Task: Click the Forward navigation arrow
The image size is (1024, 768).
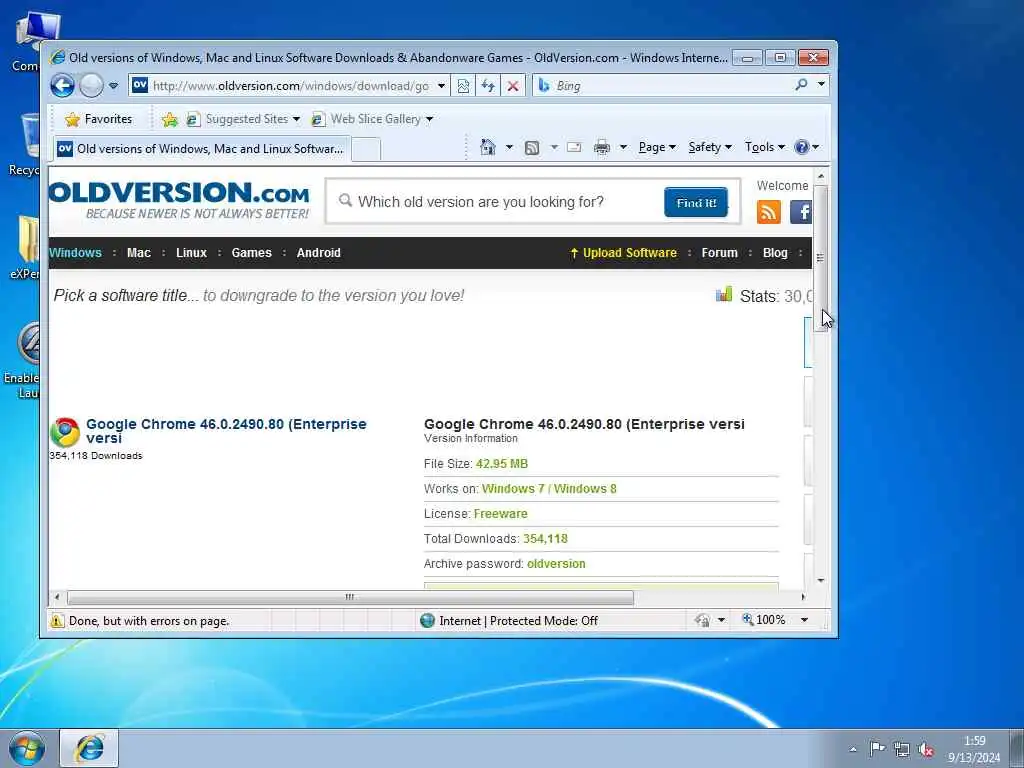Action: click(91, 86)
